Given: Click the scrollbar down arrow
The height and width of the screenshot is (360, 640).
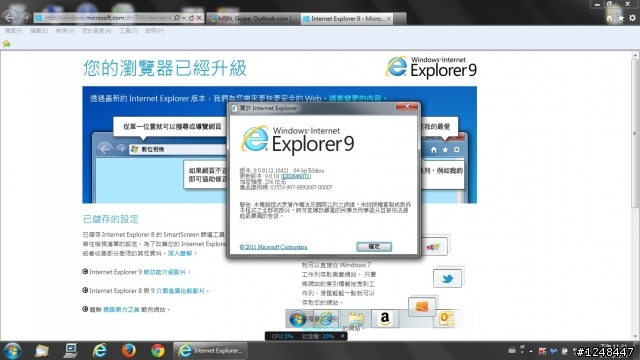Looking at the screenshot, I should (635, 337).
